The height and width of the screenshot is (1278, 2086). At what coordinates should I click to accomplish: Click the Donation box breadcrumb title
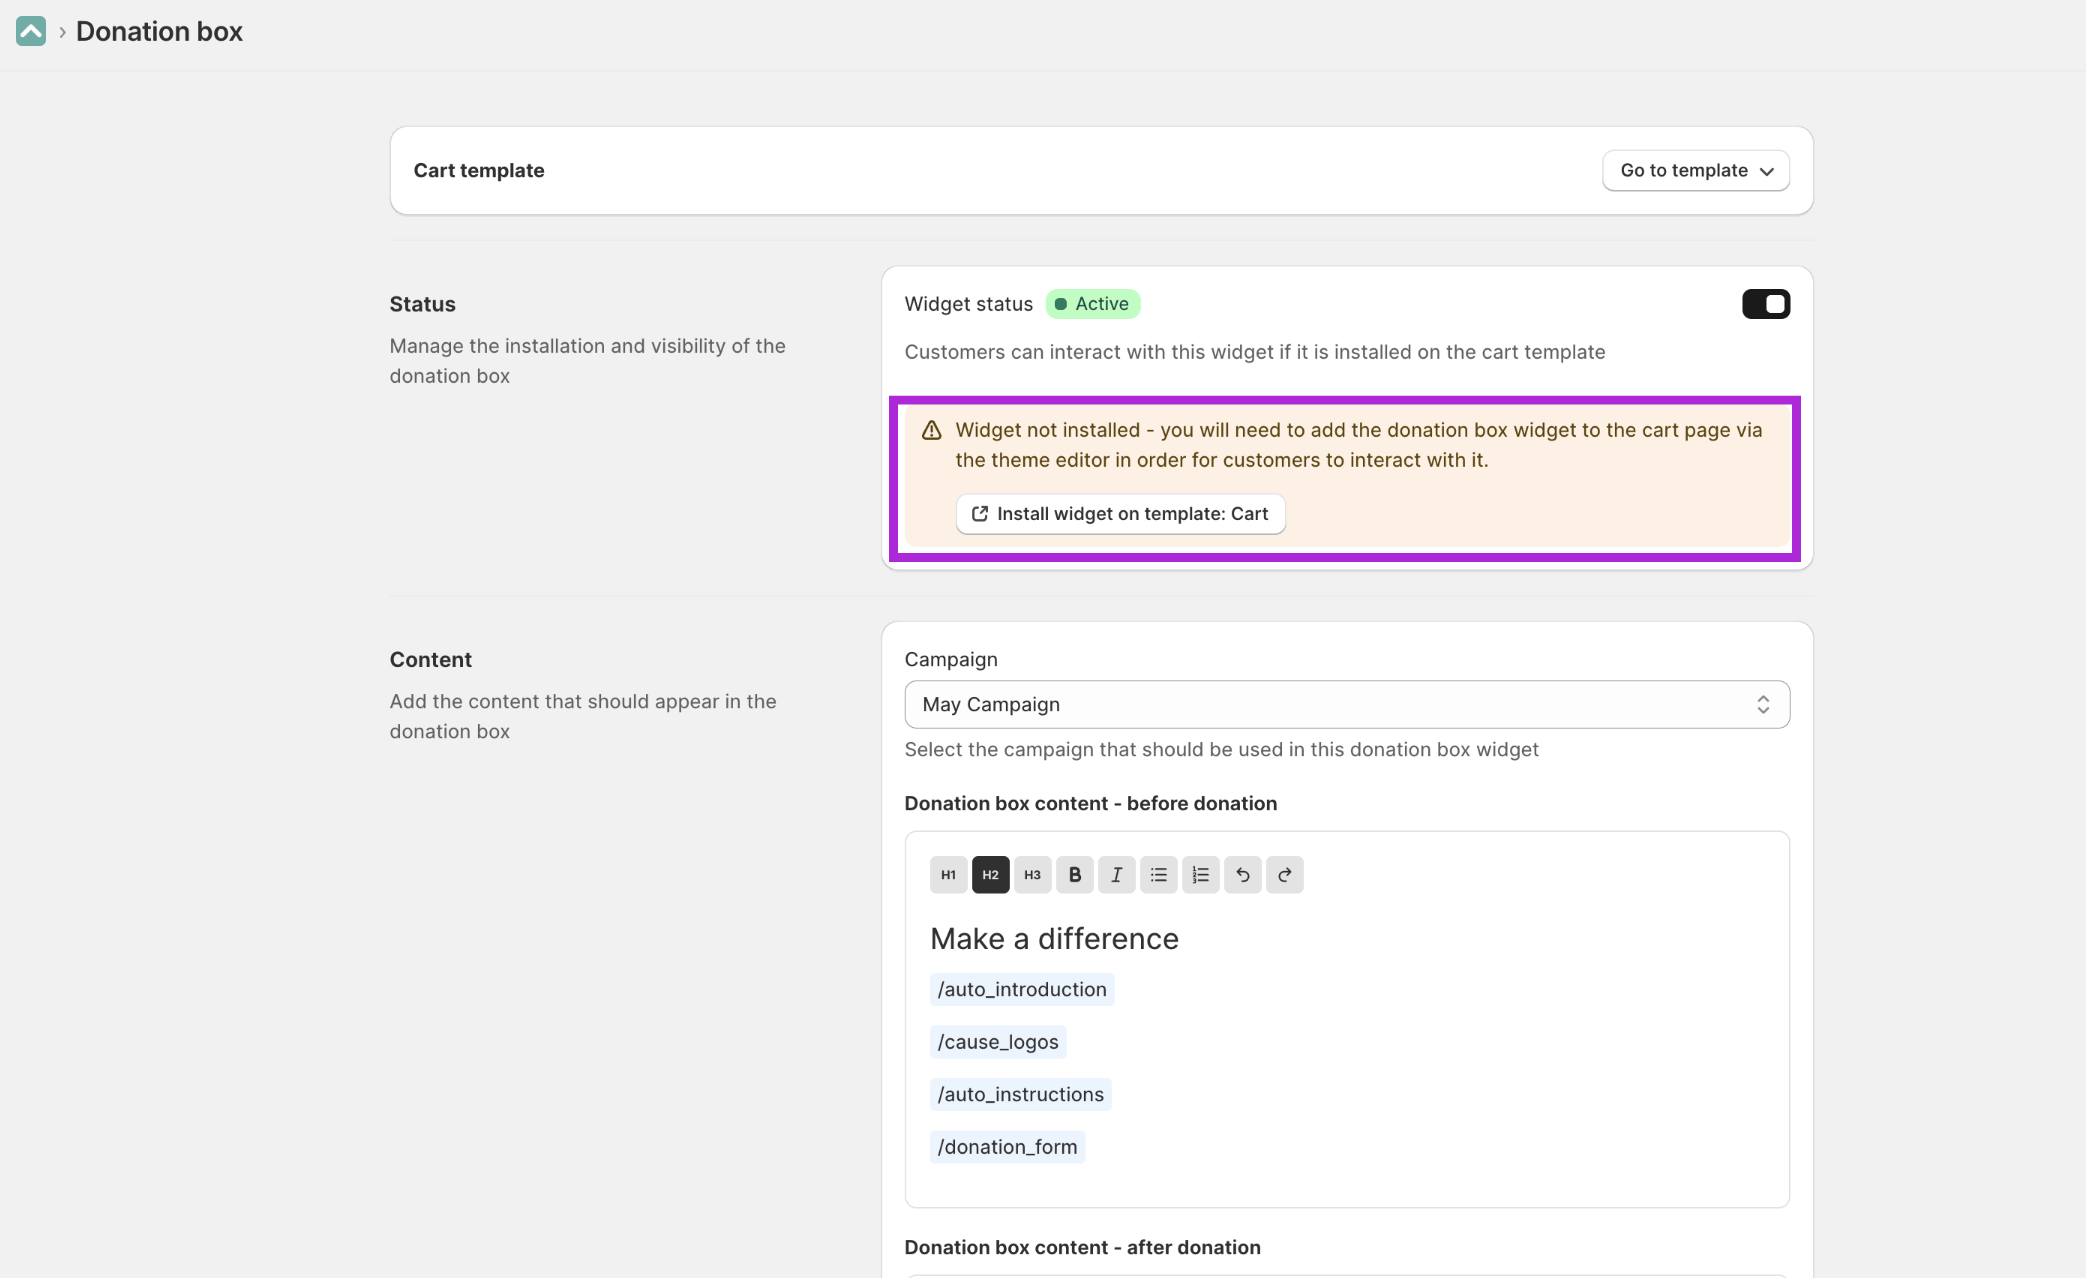159,31
